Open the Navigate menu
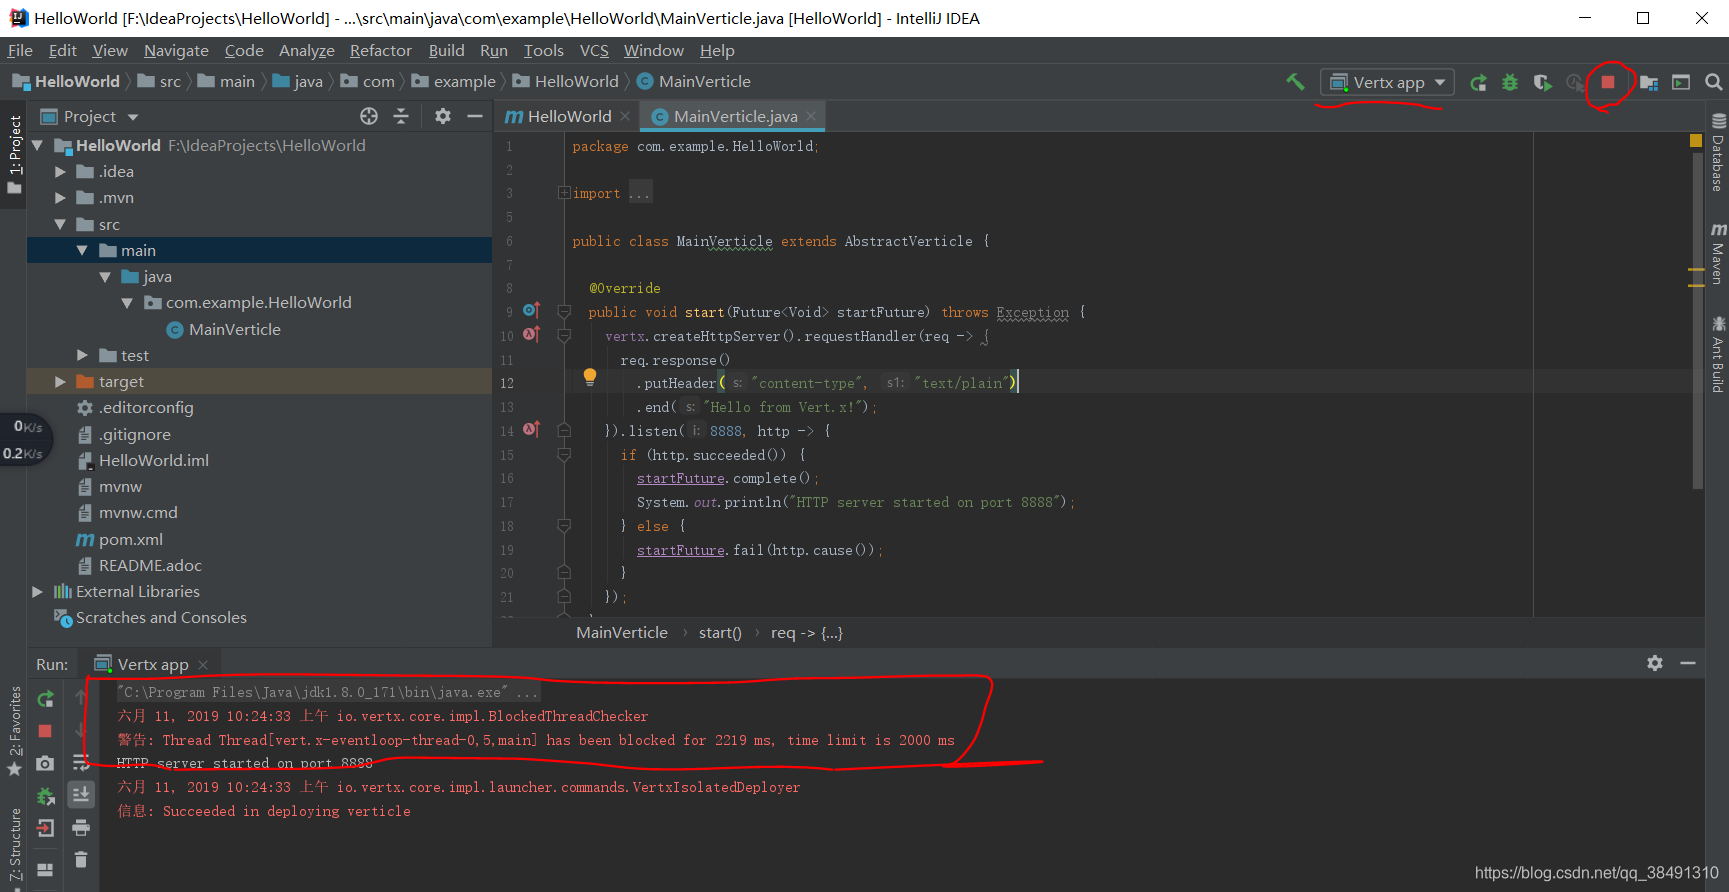 pos(176,50)
